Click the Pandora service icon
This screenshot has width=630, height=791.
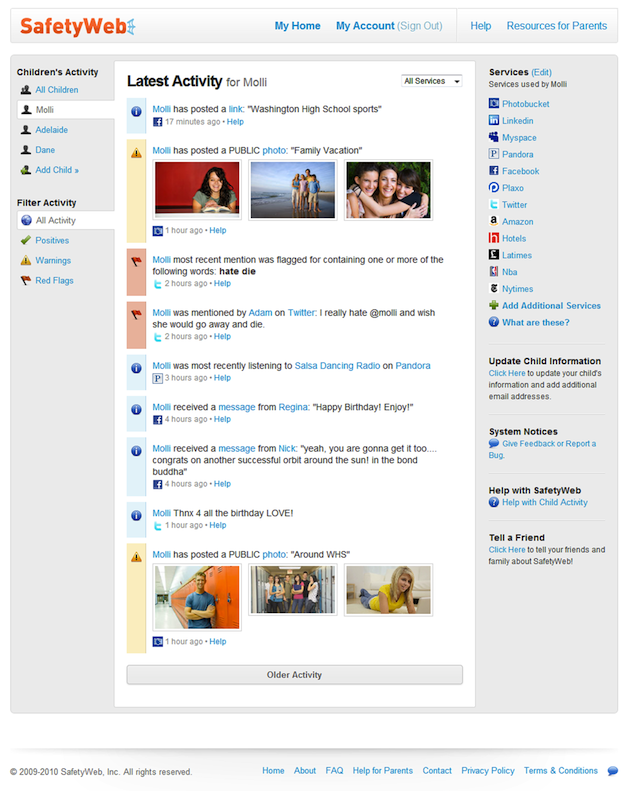tap(494, 155)
